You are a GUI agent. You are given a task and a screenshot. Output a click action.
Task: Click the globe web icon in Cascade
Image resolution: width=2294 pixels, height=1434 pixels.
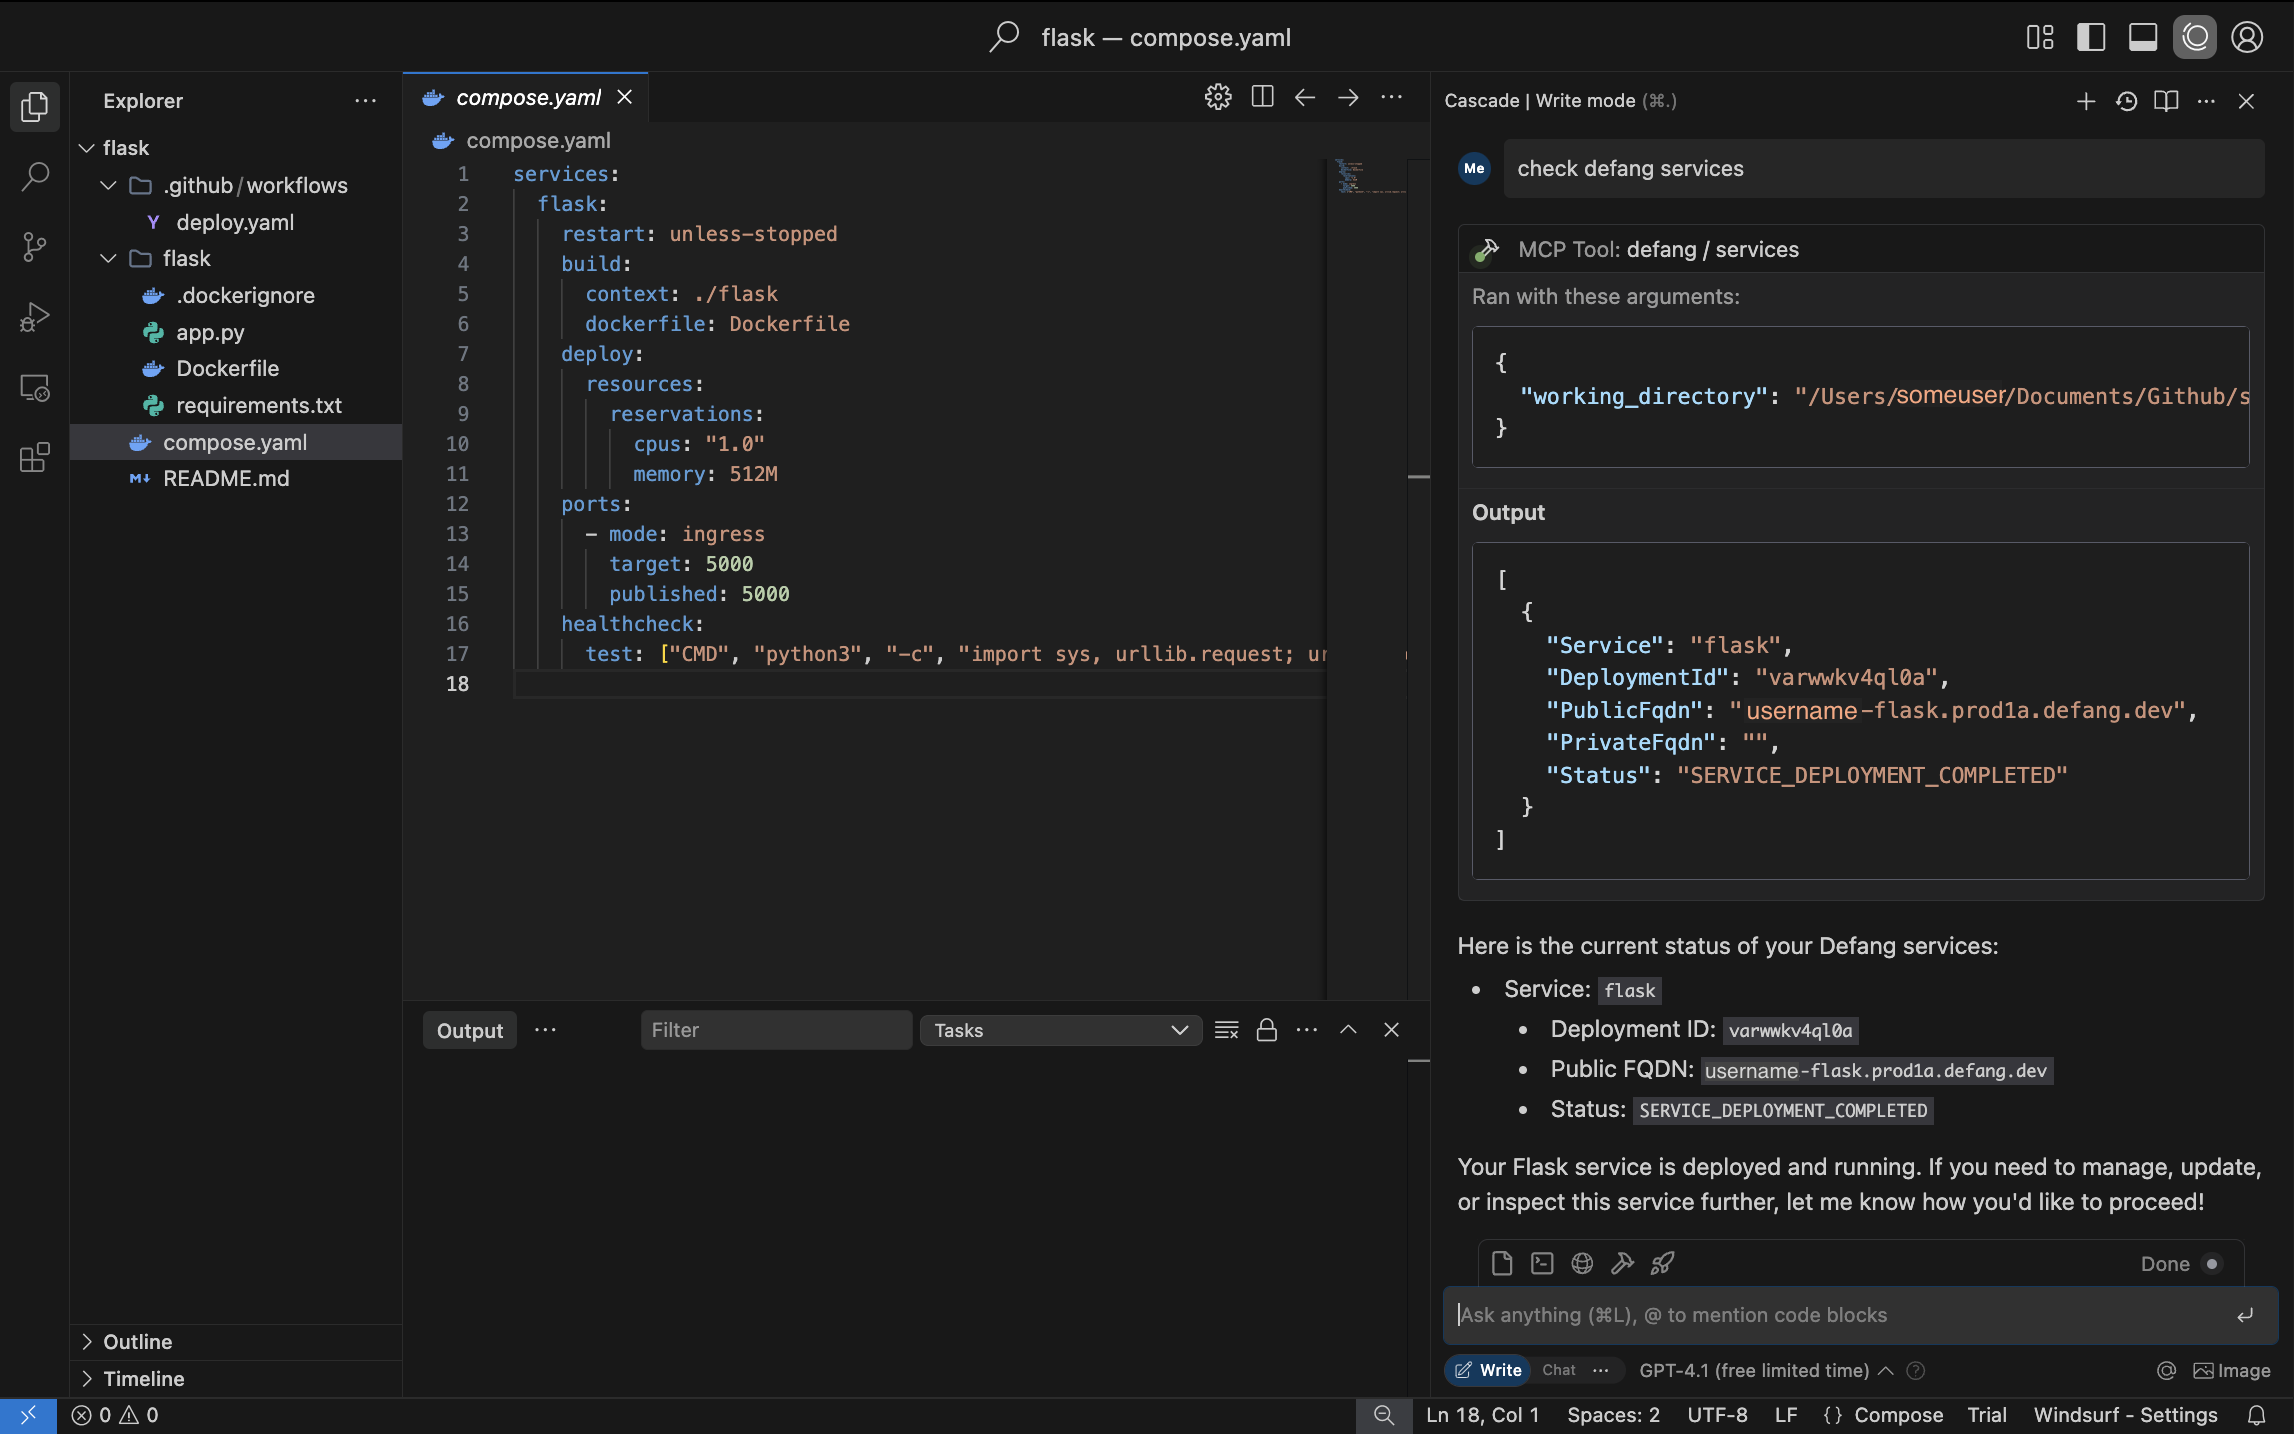coord(1582,1263)
